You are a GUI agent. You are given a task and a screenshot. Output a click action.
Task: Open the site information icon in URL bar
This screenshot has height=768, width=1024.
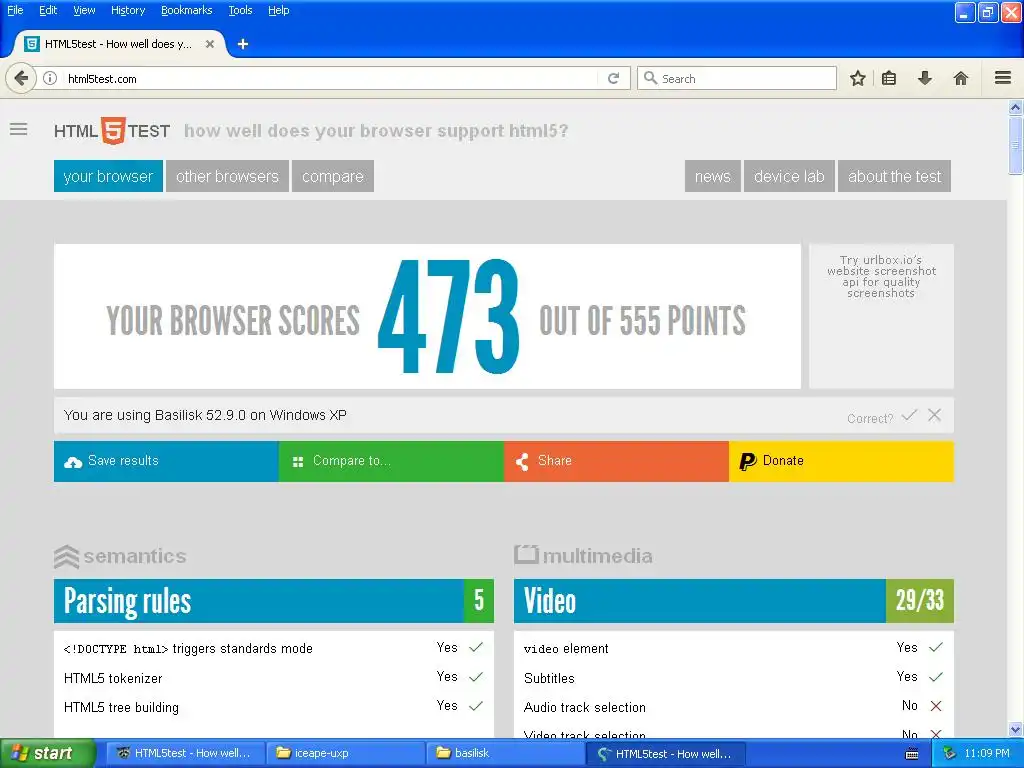tap(50, 78)
